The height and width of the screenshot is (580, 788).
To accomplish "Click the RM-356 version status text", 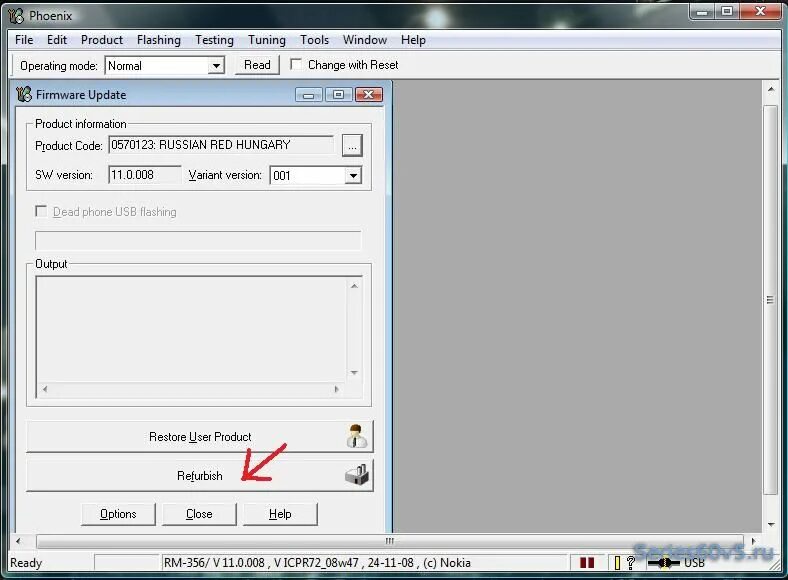I will point(317,562).
